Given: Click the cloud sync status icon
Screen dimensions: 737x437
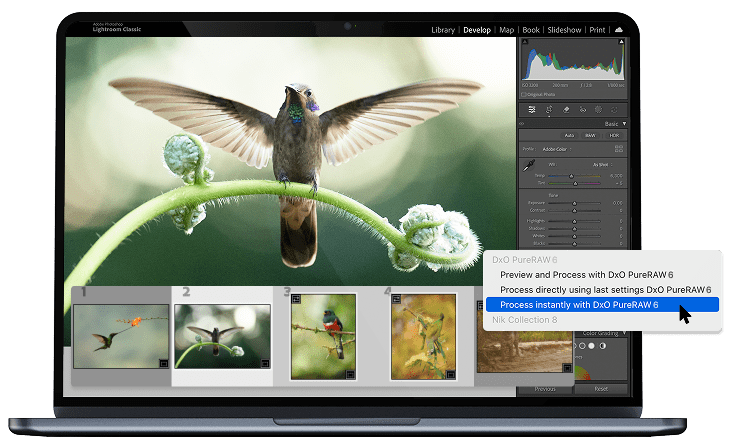Looking at the screenshot, I should [x=619, y=30].
